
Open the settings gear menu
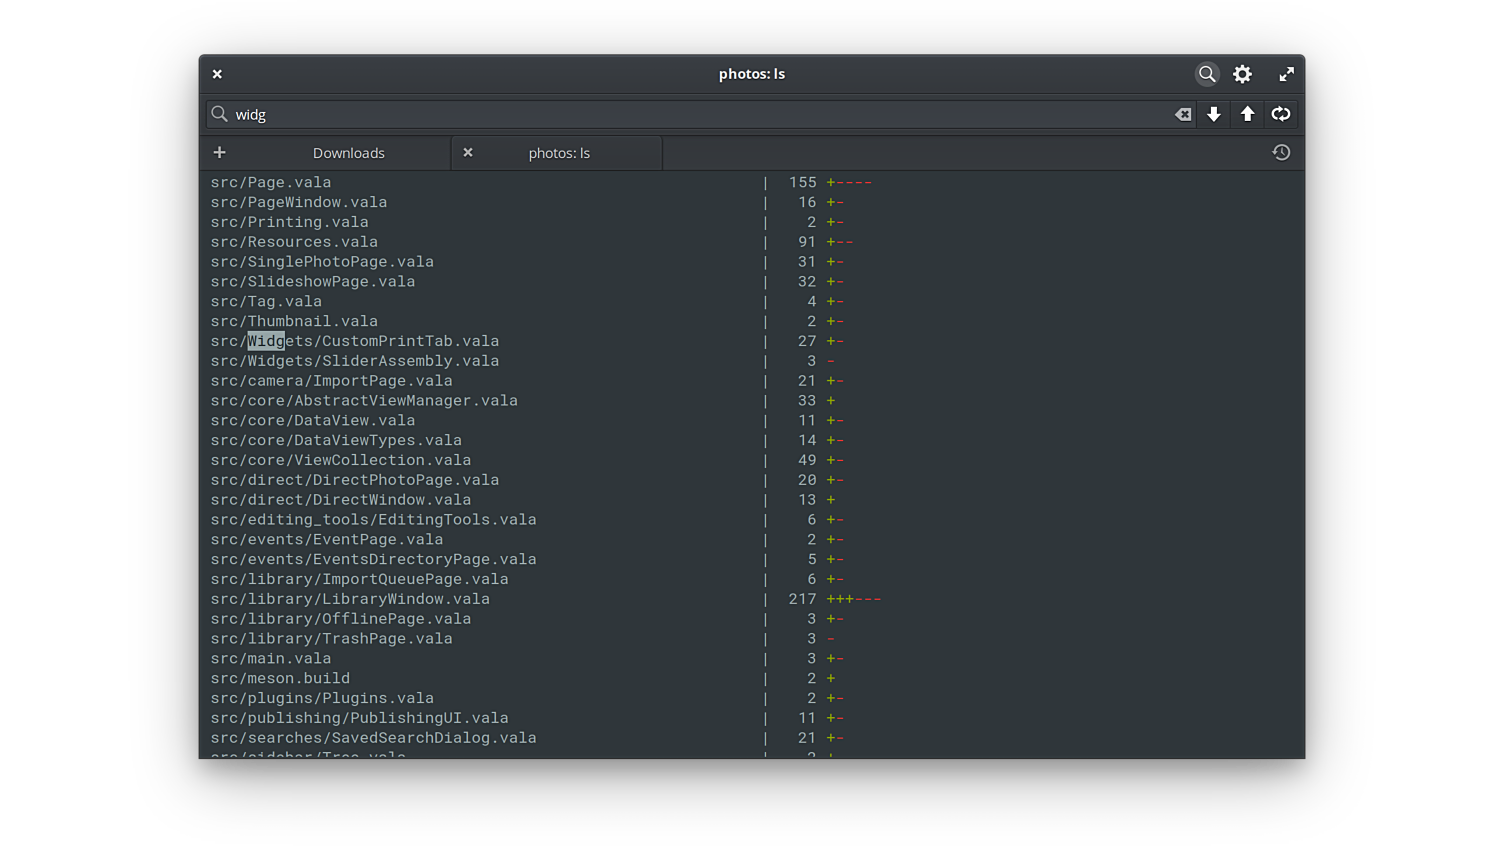point(1242,74)
